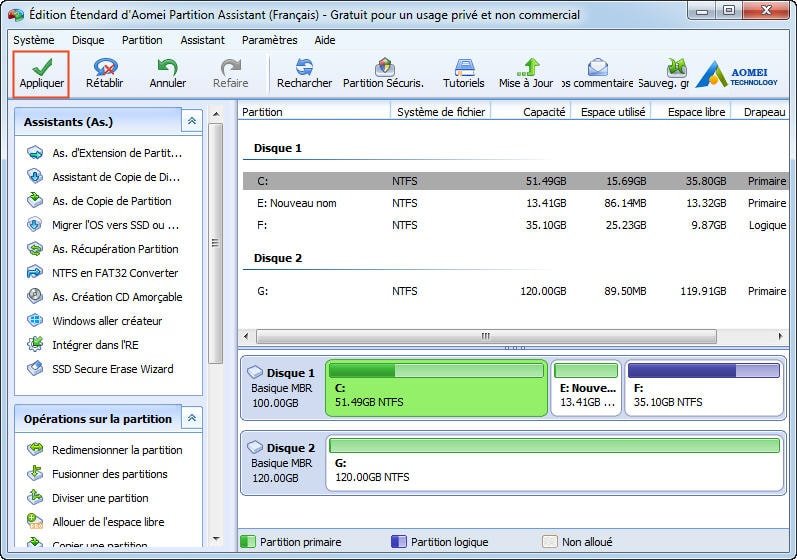797x560 pixels.
Task: Launch As. de Copie de Partition
Action: pos(99,201)
